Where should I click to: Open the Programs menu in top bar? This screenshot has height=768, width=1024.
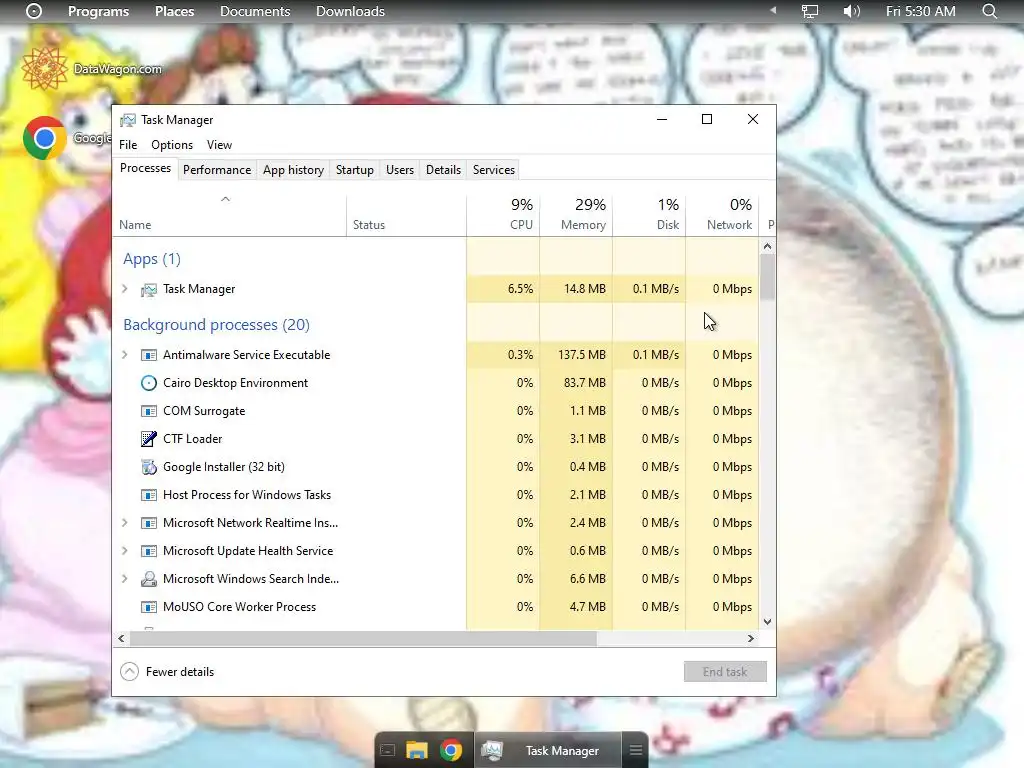[x=99, y=11]
